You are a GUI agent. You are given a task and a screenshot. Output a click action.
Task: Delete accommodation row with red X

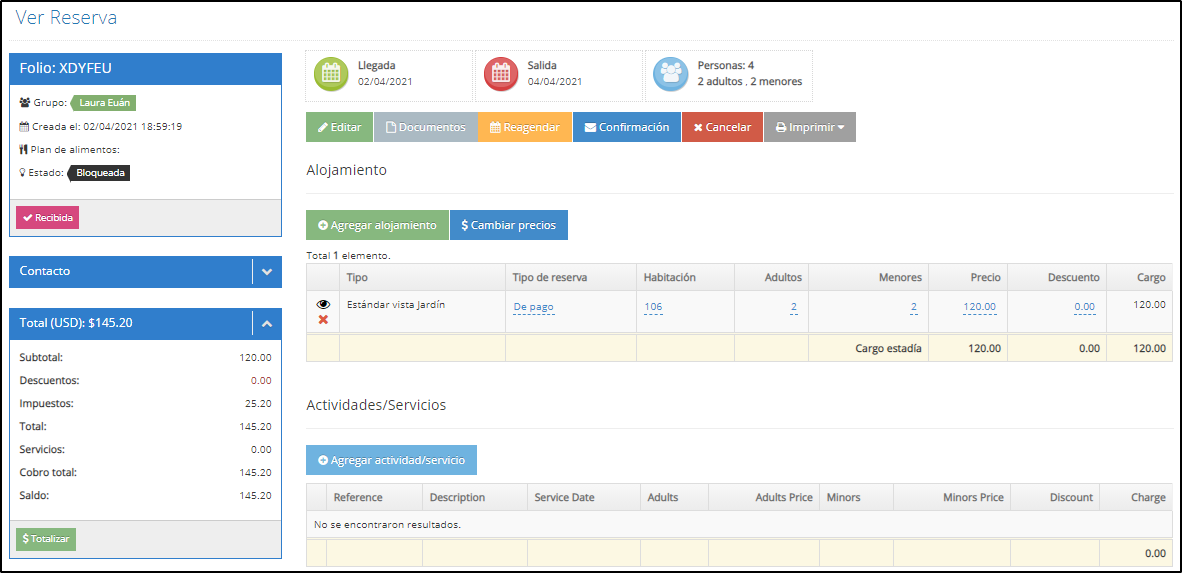click(323, 320)
